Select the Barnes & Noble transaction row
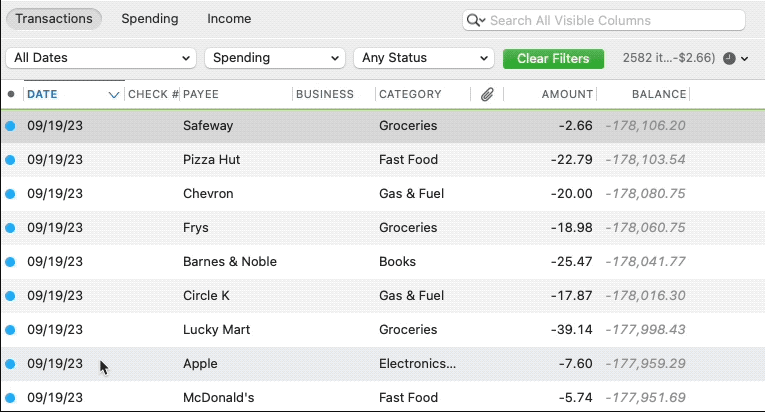 [300, 262]
